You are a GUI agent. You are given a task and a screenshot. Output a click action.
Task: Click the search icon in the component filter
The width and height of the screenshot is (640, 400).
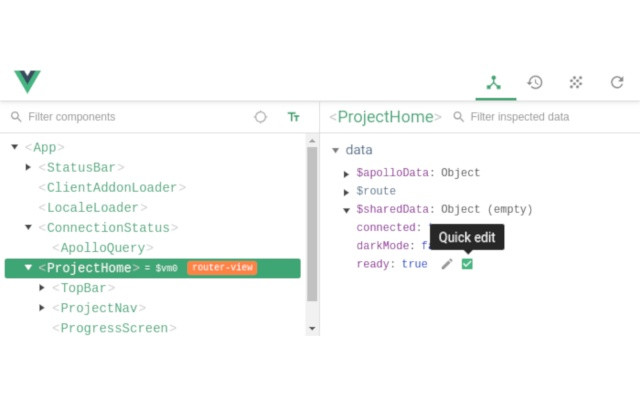tap(16, 117)
